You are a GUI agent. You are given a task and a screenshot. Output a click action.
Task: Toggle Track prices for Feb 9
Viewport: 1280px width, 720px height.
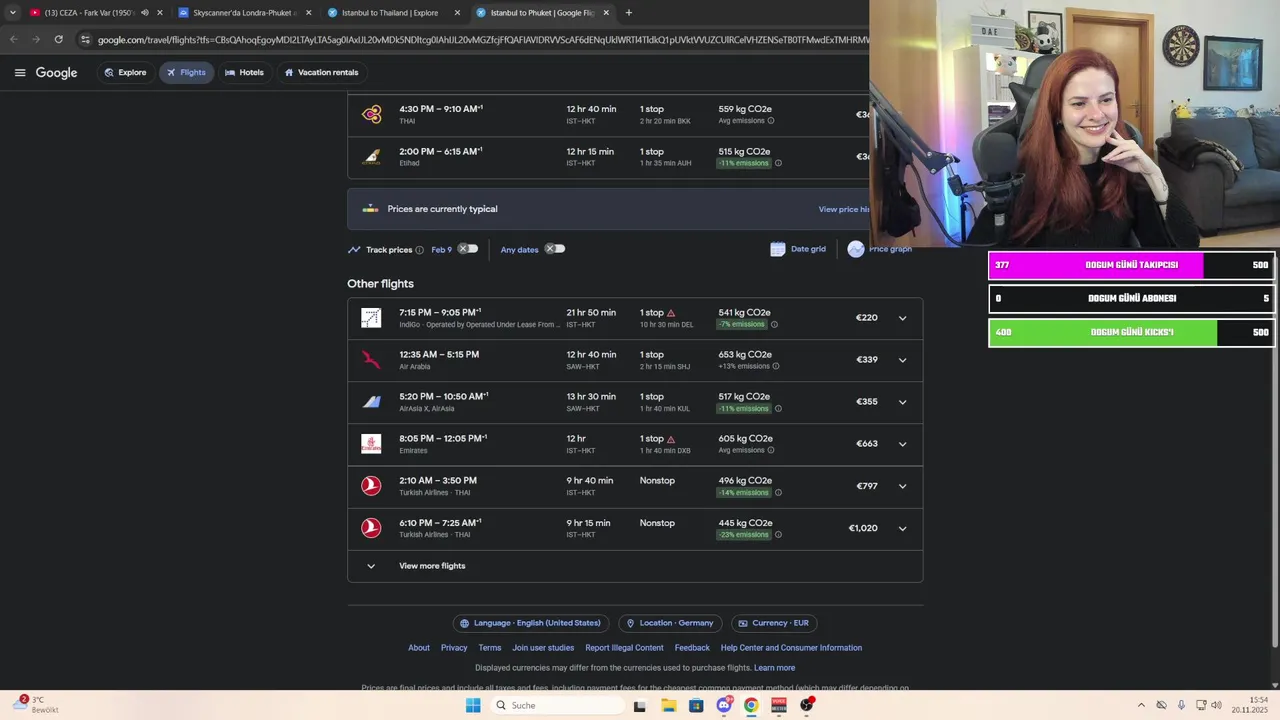[x=468, y=249]
